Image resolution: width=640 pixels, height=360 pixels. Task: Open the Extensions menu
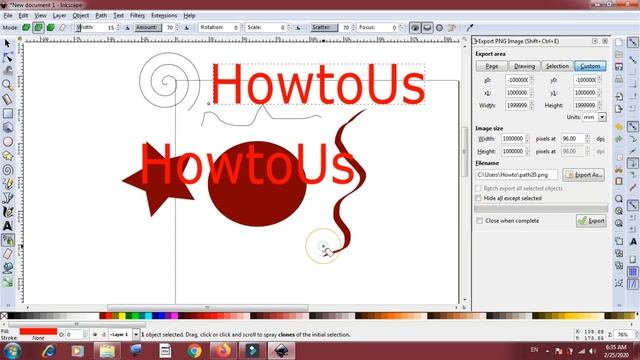pos(164,16)
